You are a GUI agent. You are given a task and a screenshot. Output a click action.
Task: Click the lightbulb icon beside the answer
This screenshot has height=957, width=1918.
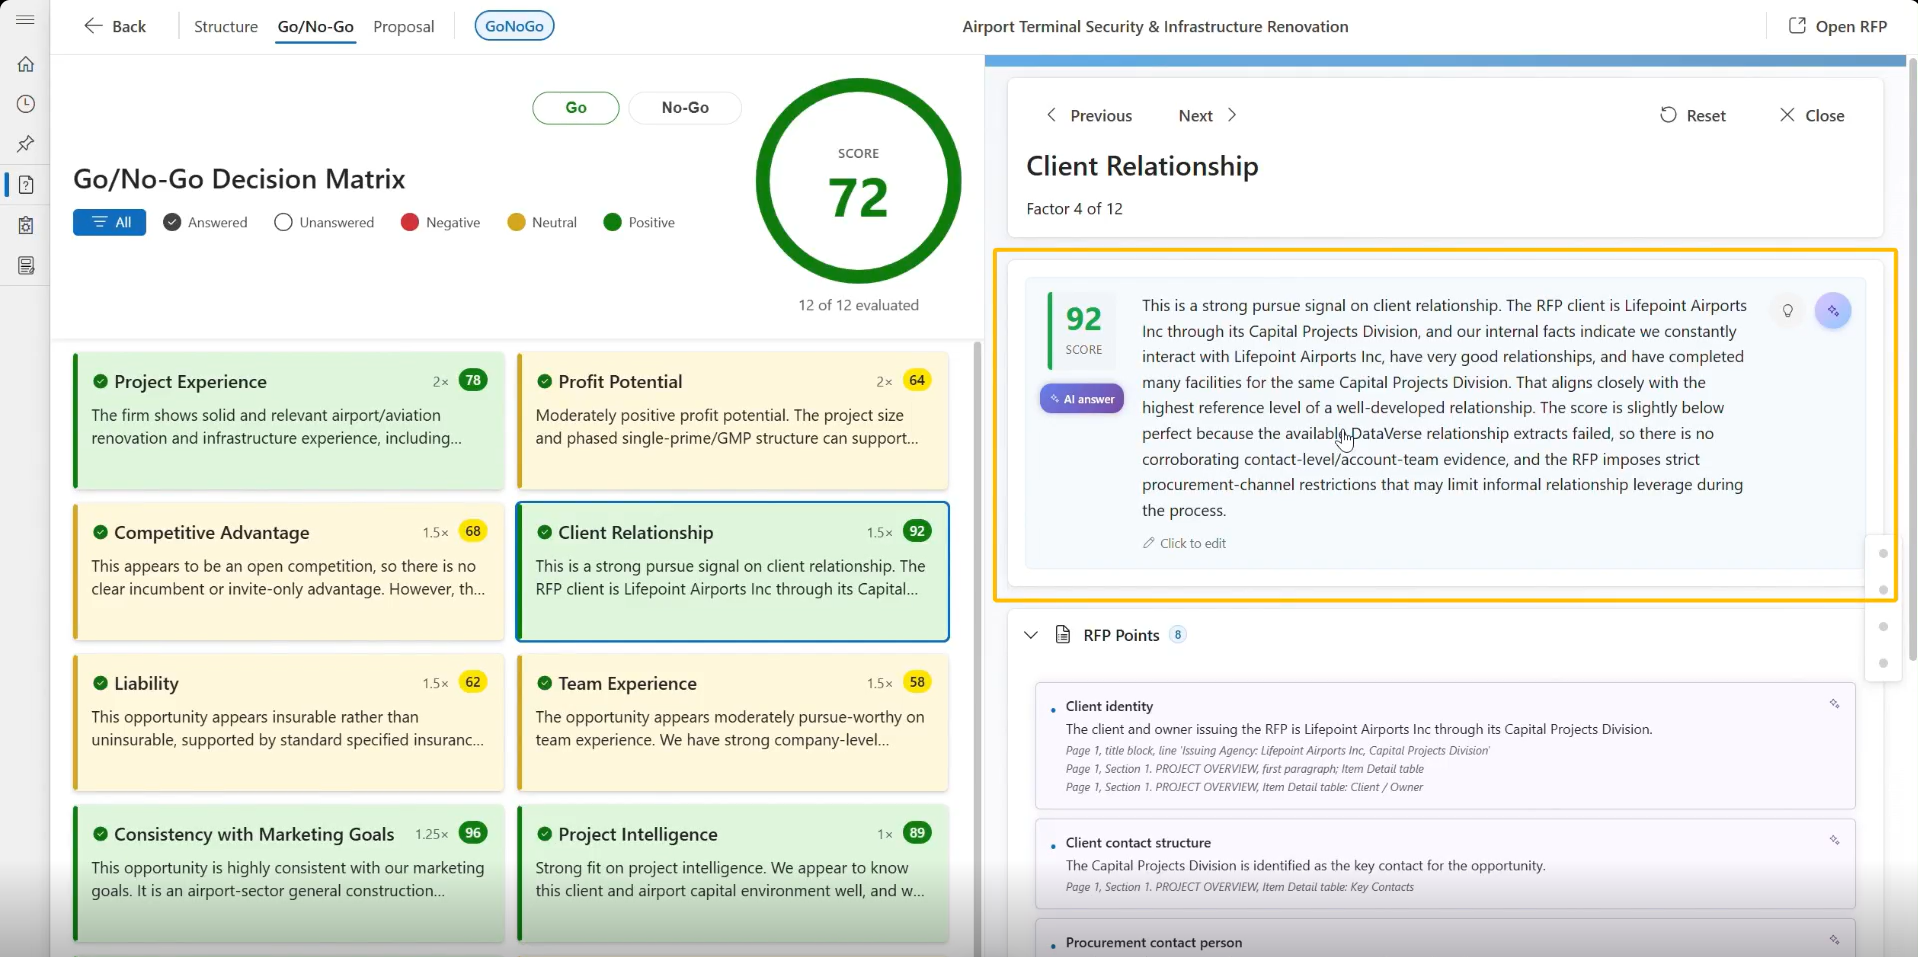point(1787,310)
